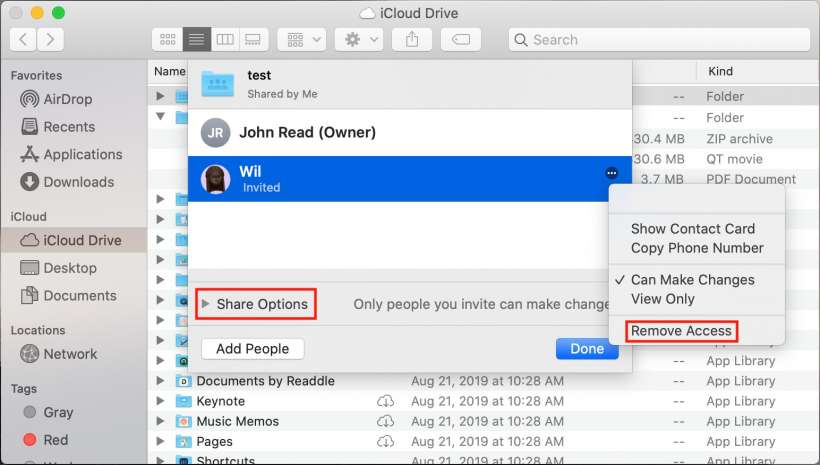Select View Only permission
Viewport: 820px width, 465px height.
click(663, 299)
